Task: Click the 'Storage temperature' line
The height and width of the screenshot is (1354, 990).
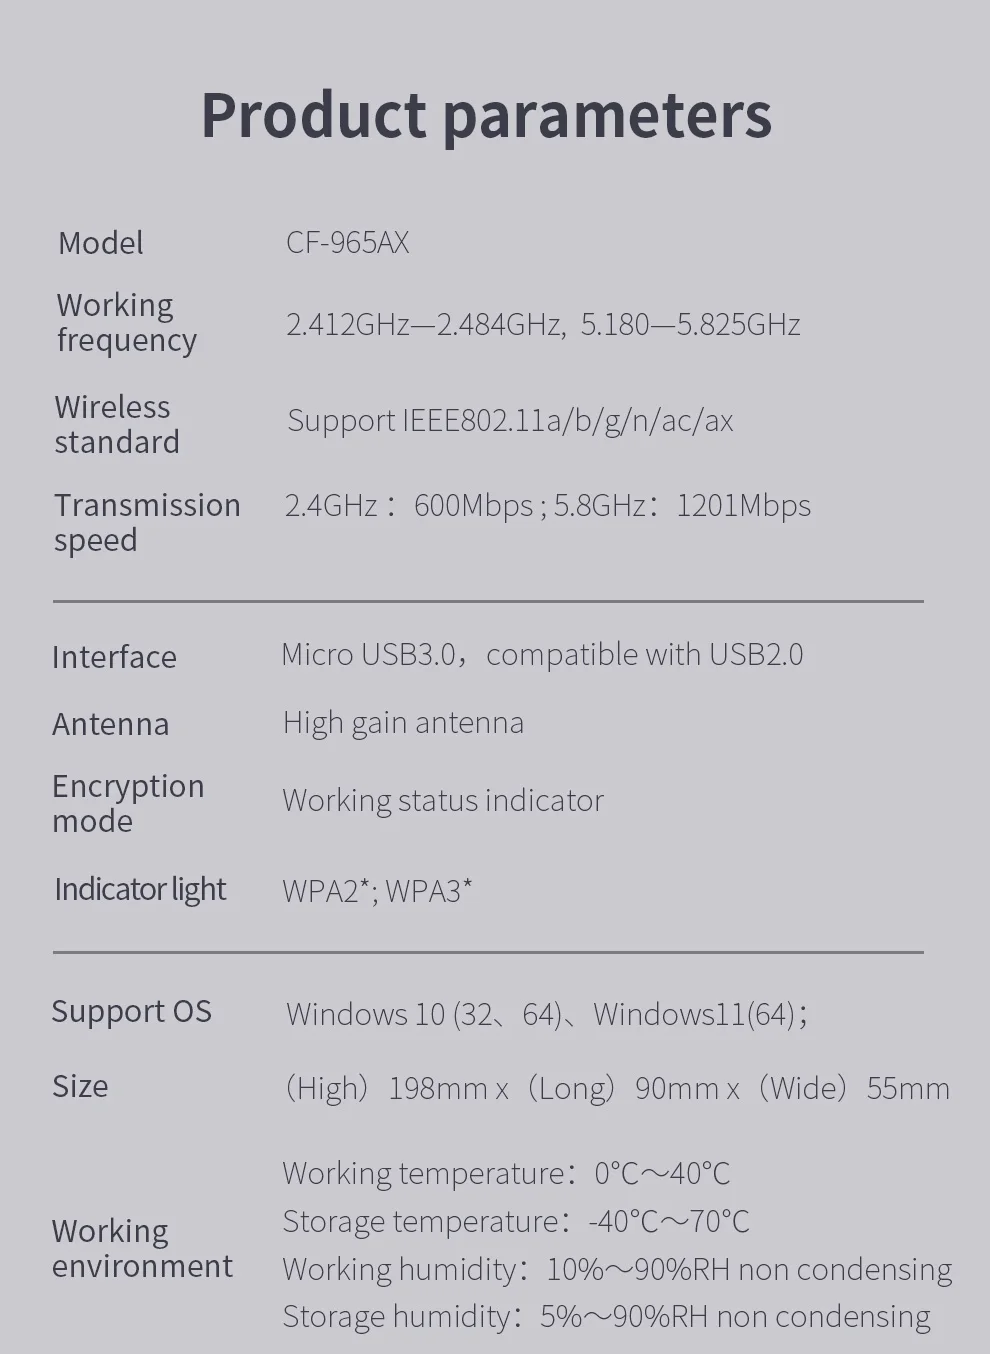Action: pyautogui.click(x=515, y=1221)
